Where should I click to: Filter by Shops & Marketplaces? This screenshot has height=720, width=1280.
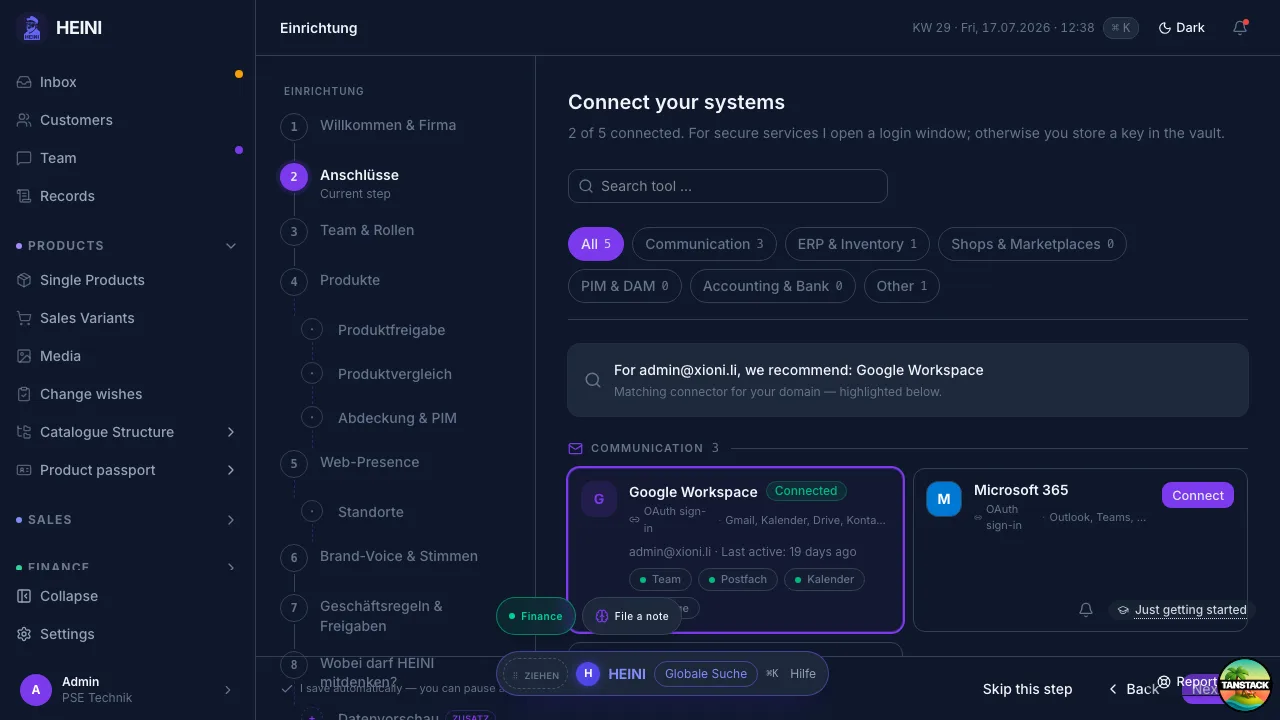(x=1032, y=244)
